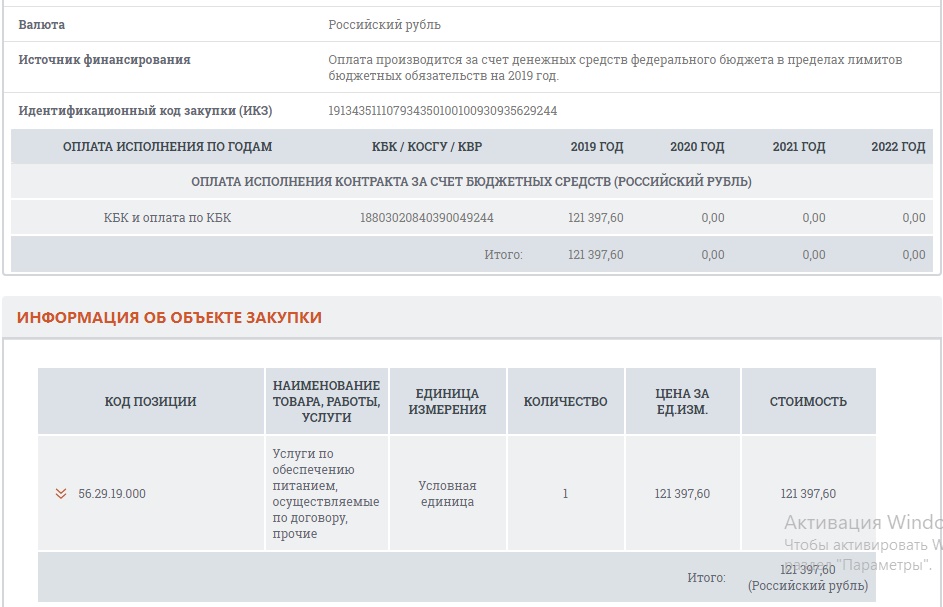Select unit price 121 397,60 under ЦЕНА ЗА ЕД.ИЗМ.
This screenshot has width=943, height=607.
(x=682, y=493)
